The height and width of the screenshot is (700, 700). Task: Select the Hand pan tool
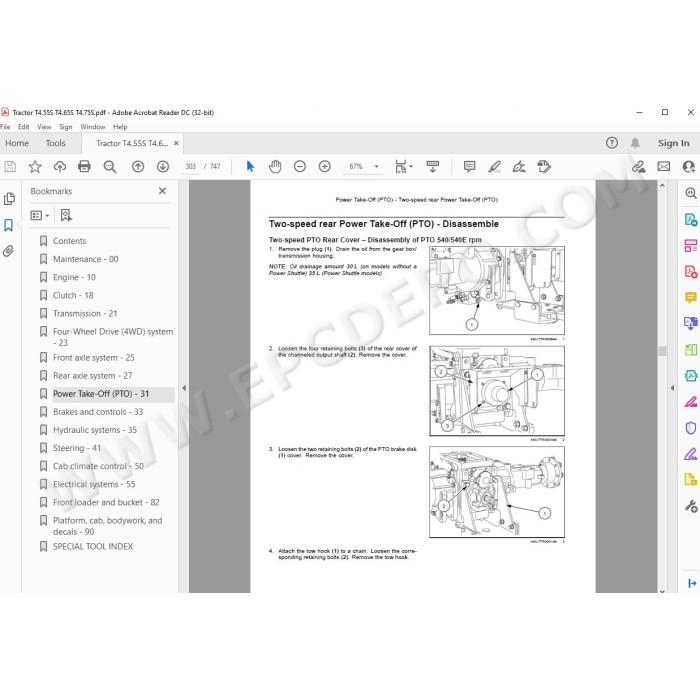coord(275,167)
